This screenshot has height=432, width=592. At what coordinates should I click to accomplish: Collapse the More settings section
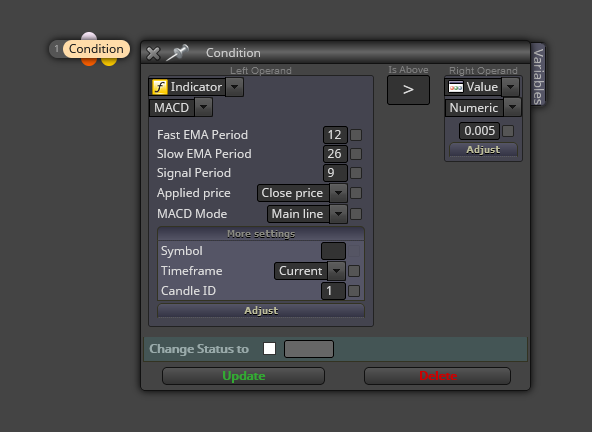[x=261, y=234]
